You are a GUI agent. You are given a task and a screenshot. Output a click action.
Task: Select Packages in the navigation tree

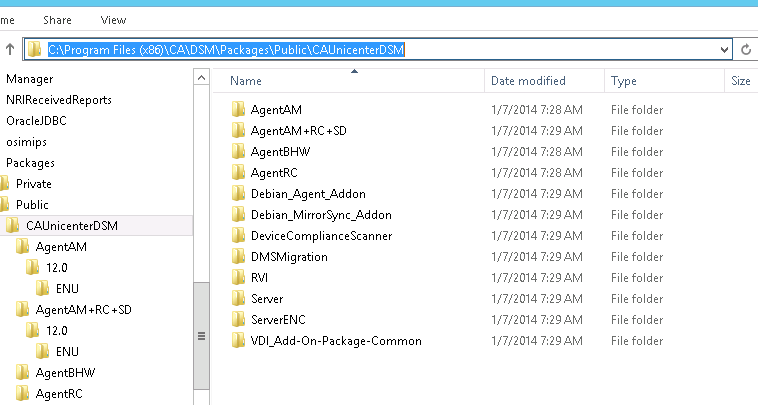(x=30, y=163)
